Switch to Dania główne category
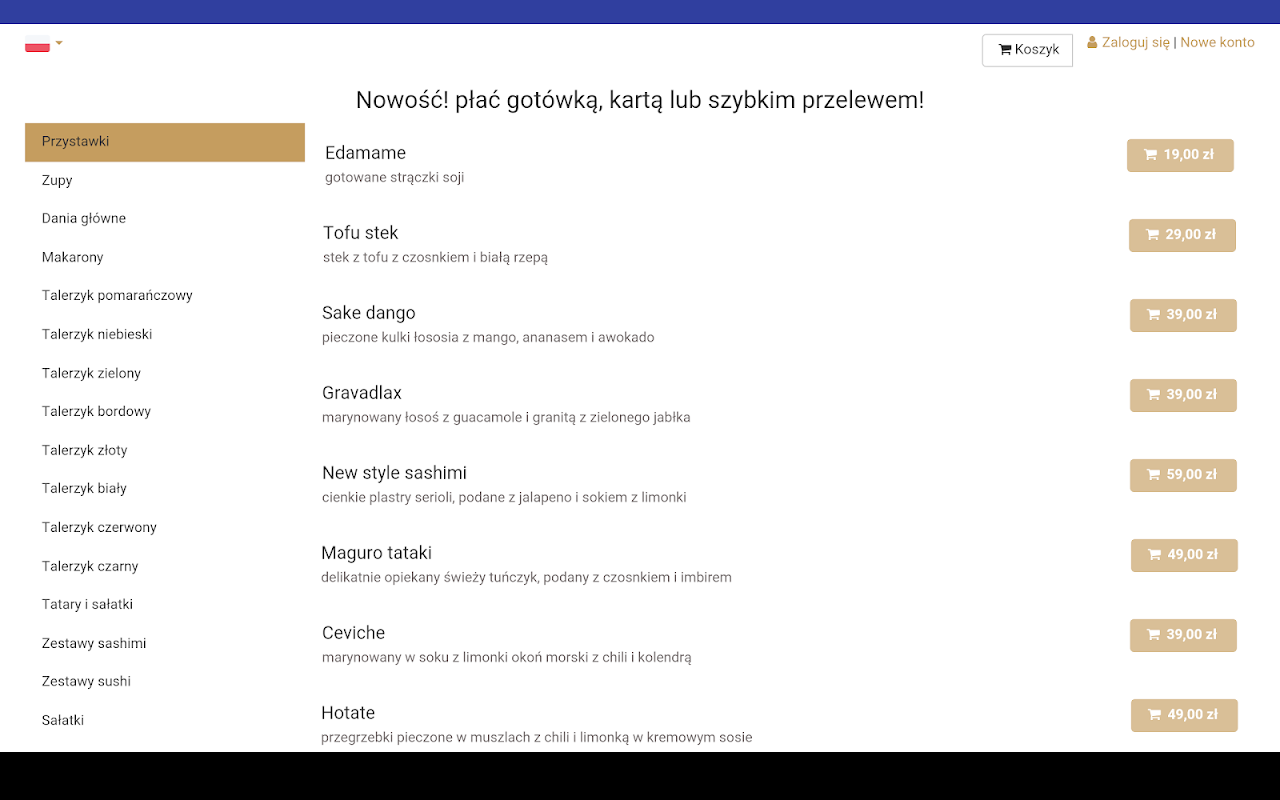 (x=165, y=218)
